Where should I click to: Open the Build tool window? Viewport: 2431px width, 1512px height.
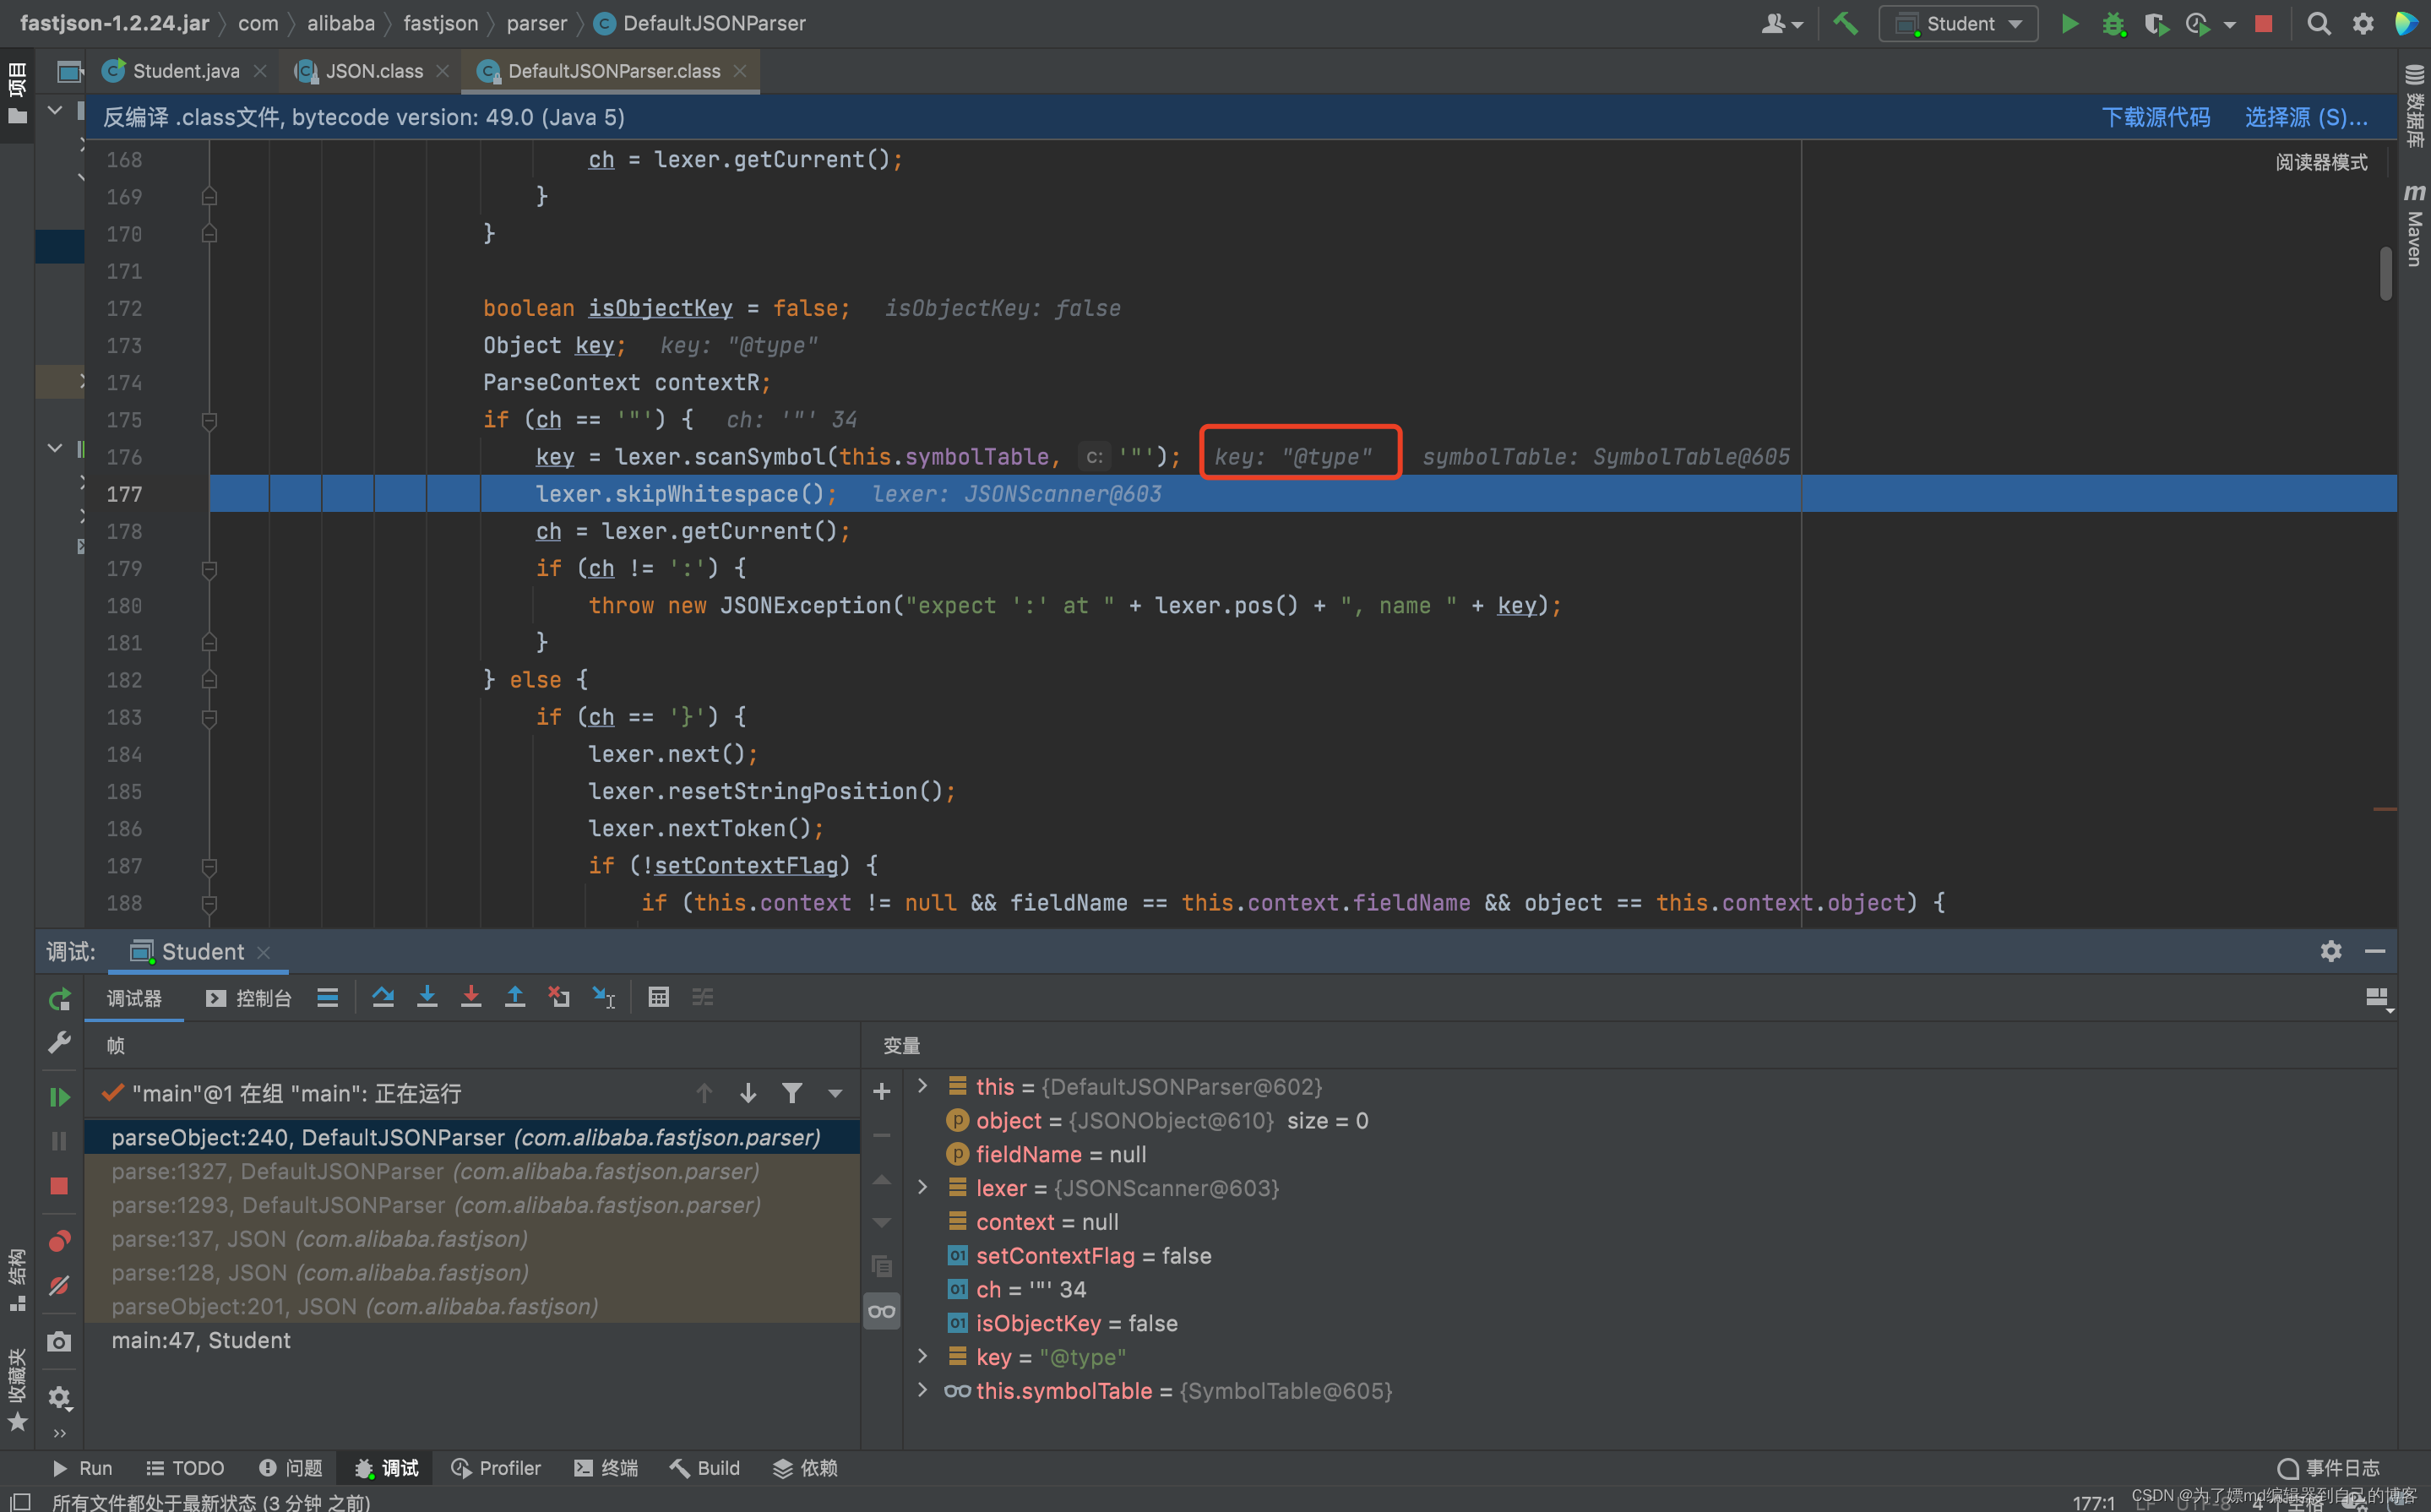coord(705,1467)
